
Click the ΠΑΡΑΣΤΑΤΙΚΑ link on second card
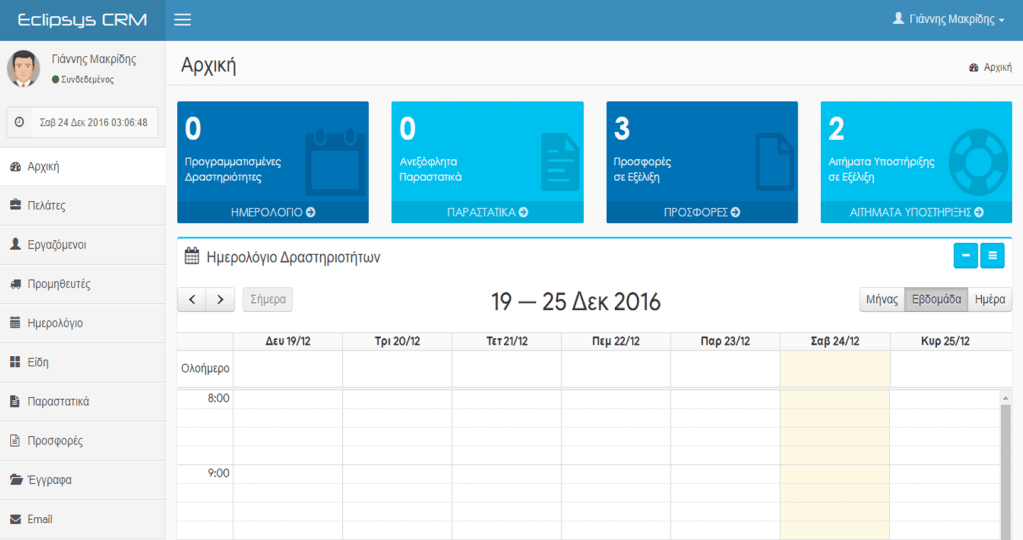(x=487, y=212)
